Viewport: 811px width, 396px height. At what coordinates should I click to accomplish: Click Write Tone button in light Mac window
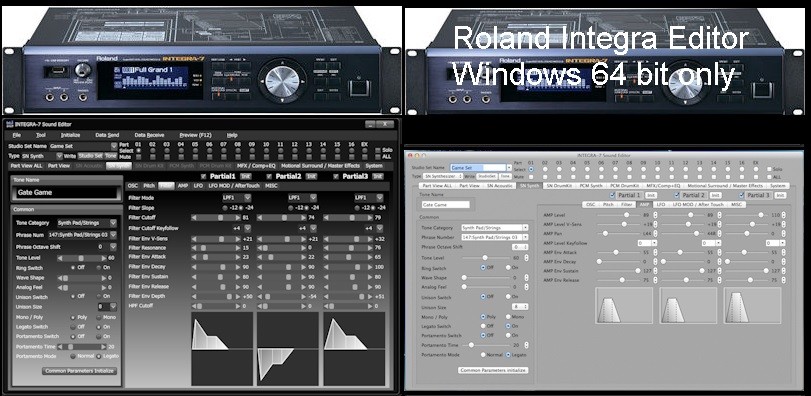[x=505, y=176]
